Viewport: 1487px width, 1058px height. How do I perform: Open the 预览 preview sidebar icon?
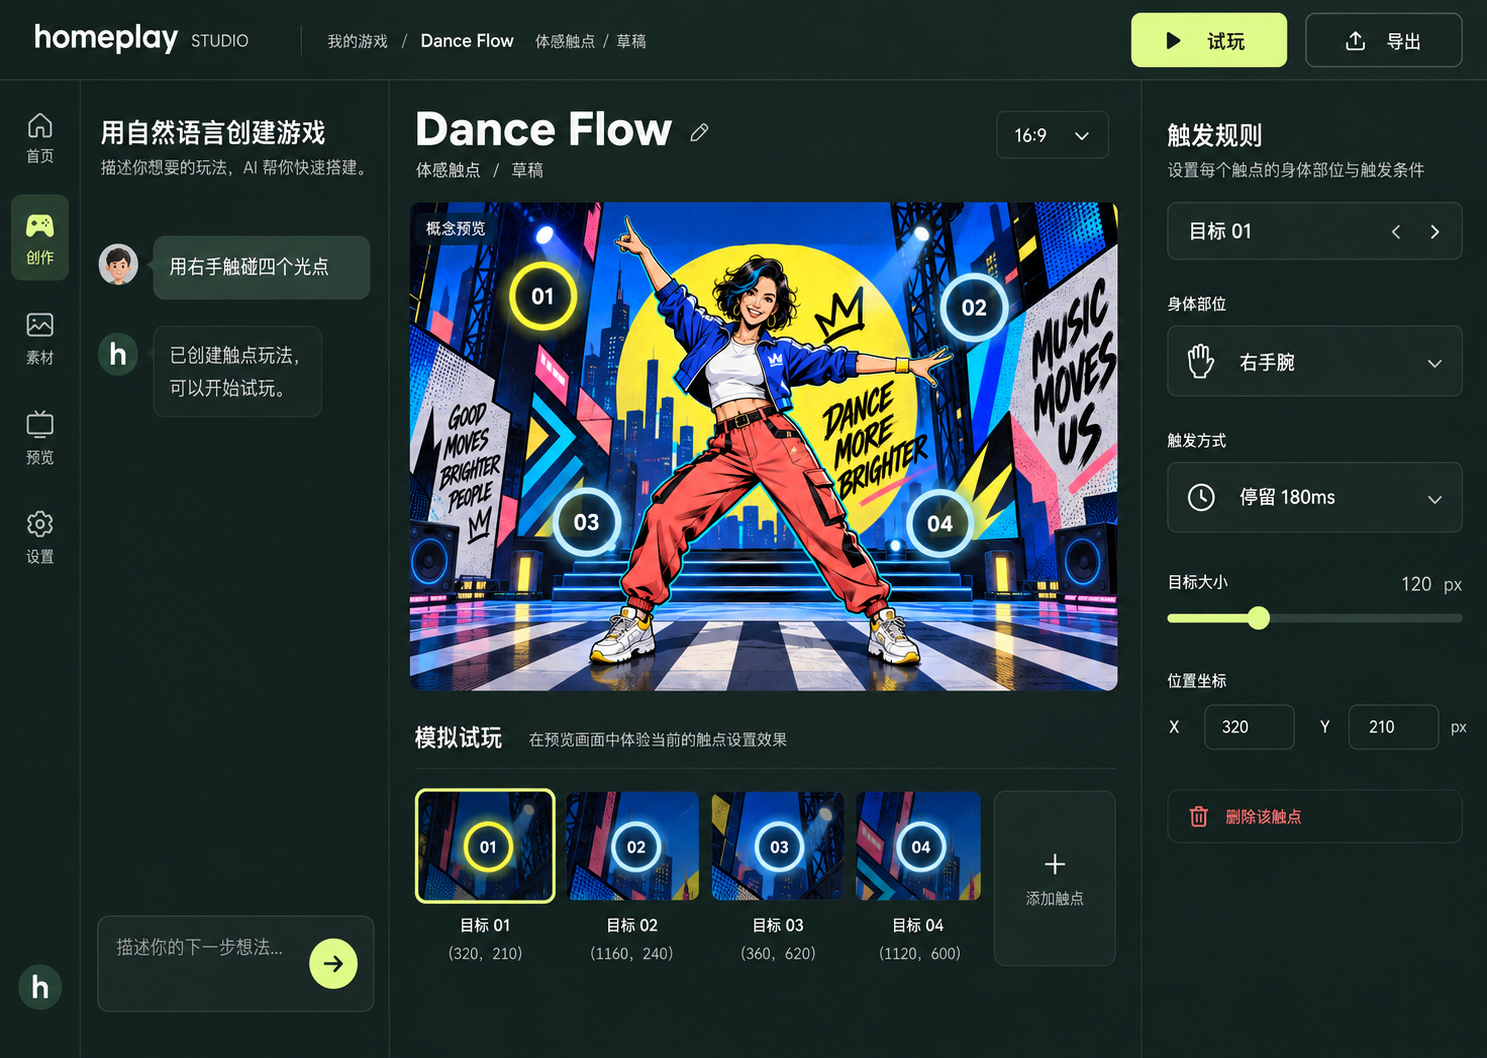coord(40,437)
